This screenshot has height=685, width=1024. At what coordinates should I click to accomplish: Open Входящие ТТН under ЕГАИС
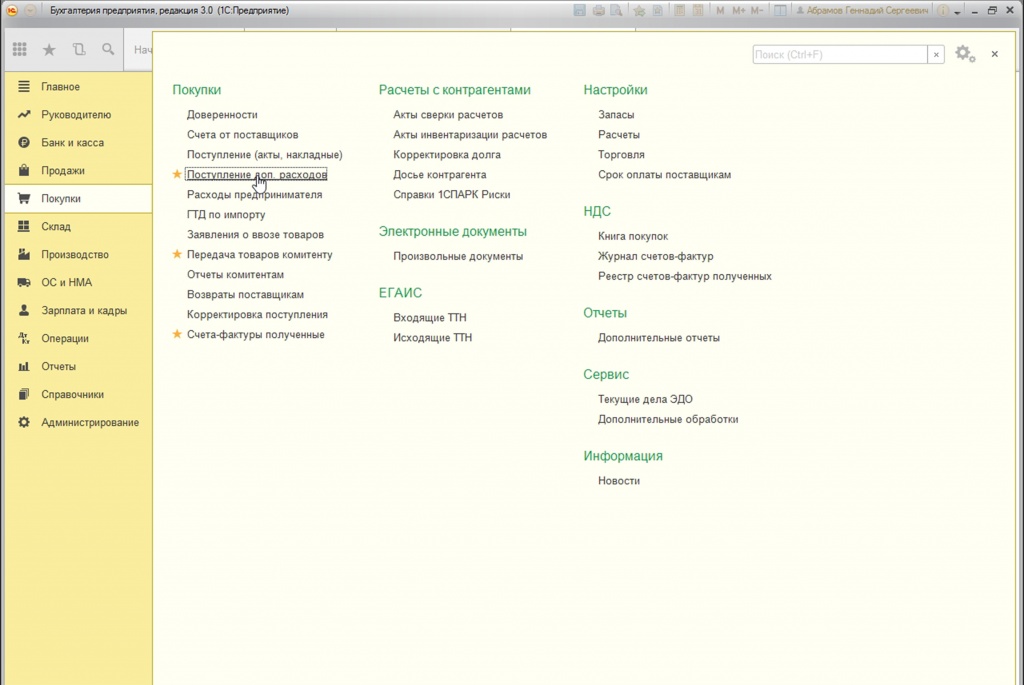430,317
